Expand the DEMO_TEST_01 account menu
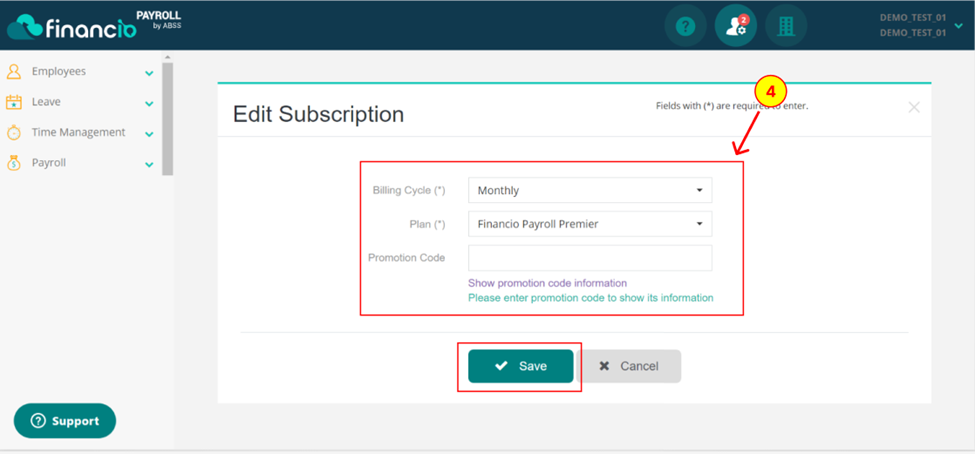 (x=958, y=25)
